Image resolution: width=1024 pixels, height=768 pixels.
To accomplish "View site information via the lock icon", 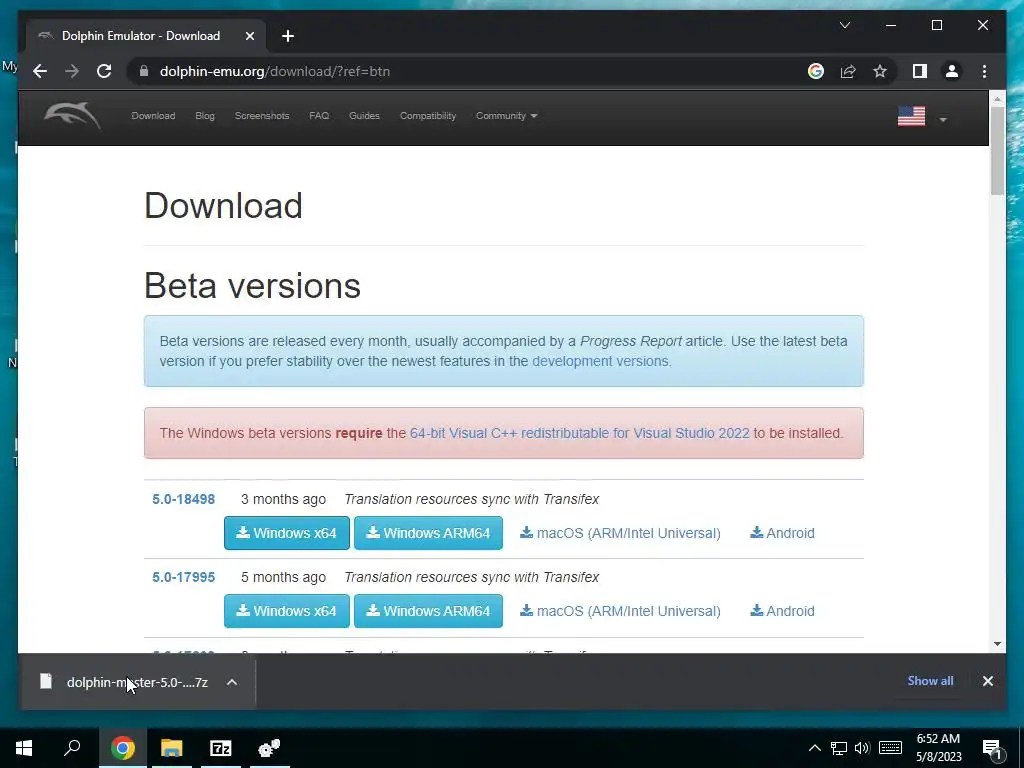I will click(x=144, y=71).
